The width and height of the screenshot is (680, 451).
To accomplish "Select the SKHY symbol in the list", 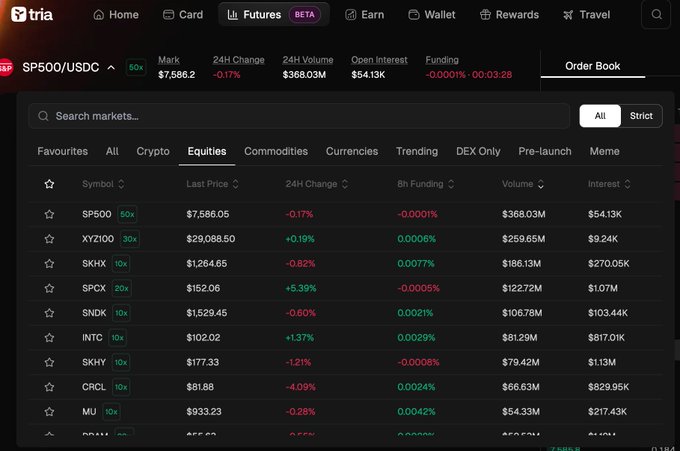I will 94,362.
